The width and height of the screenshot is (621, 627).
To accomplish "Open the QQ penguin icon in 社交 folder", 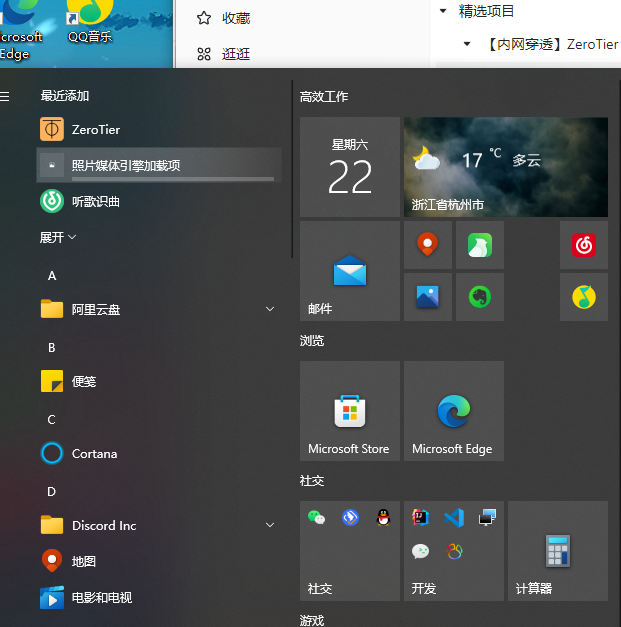I will pos(383,517).
